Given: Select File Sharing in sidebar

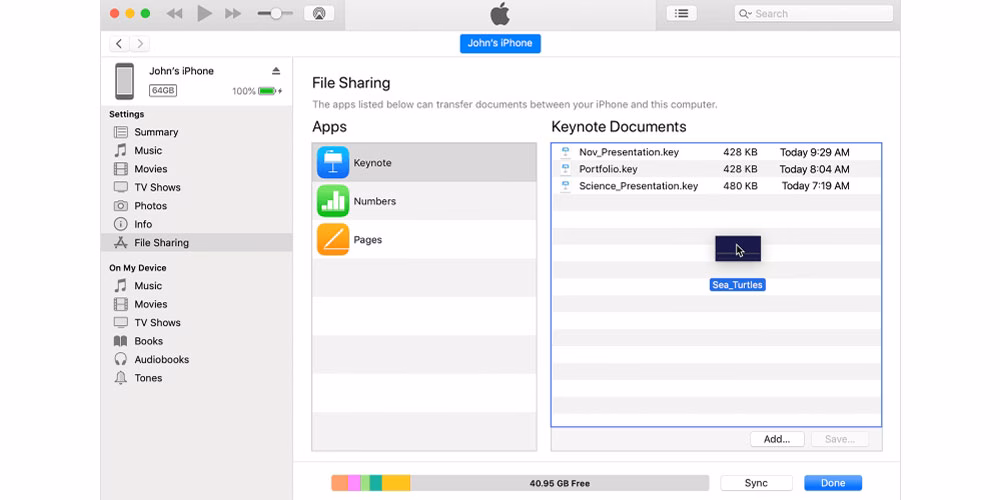Looking at the screenshot, I should click(196, 242).
